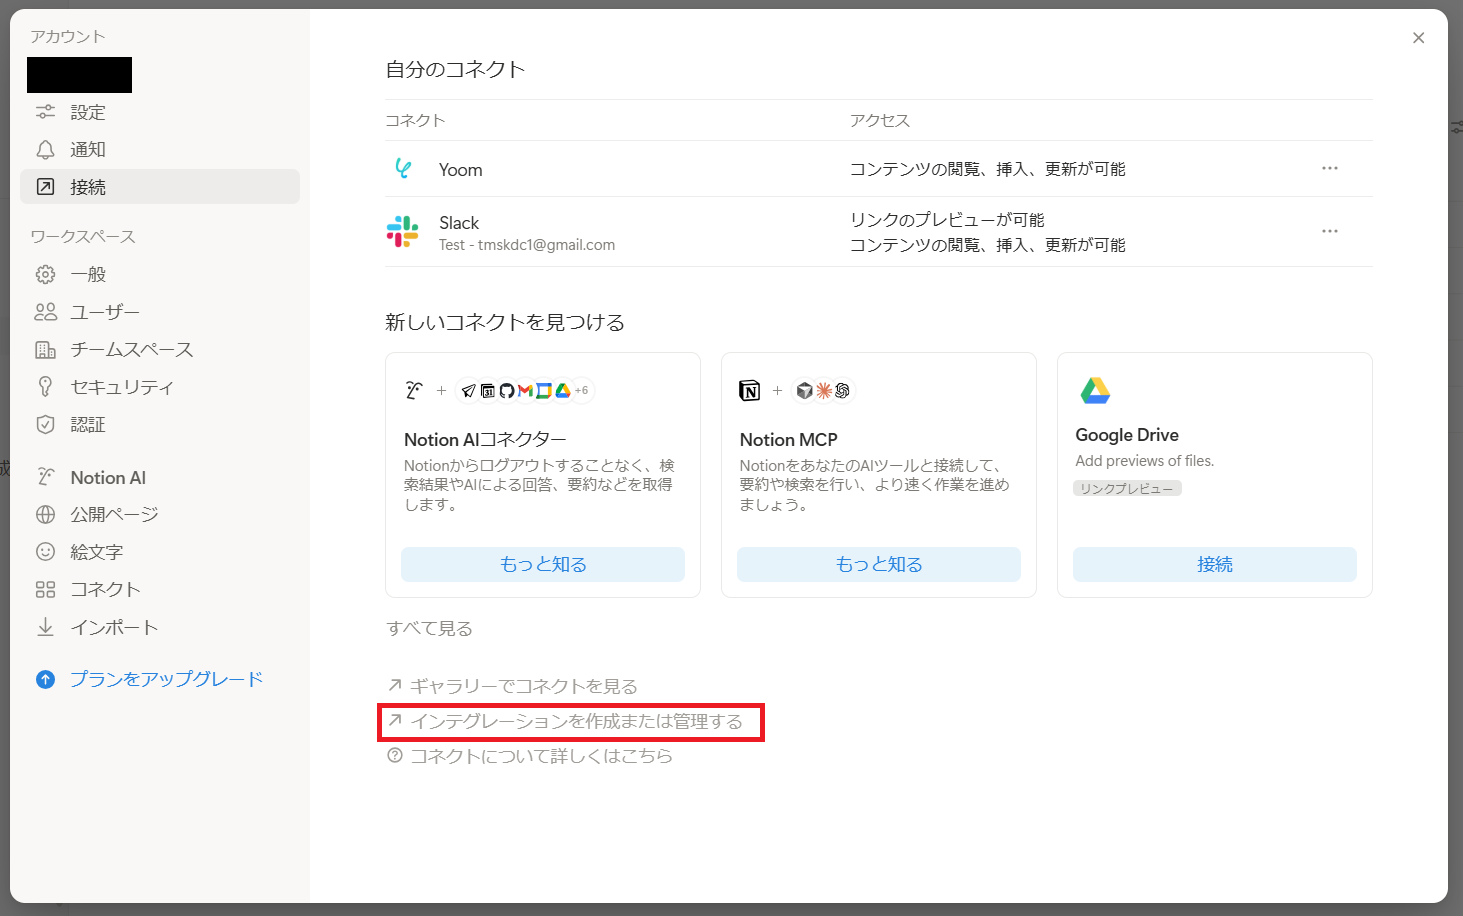Screen dimensions: 1463x916
Task: Click the key icon beside セキュリティ
Action: tap(45, 387)
